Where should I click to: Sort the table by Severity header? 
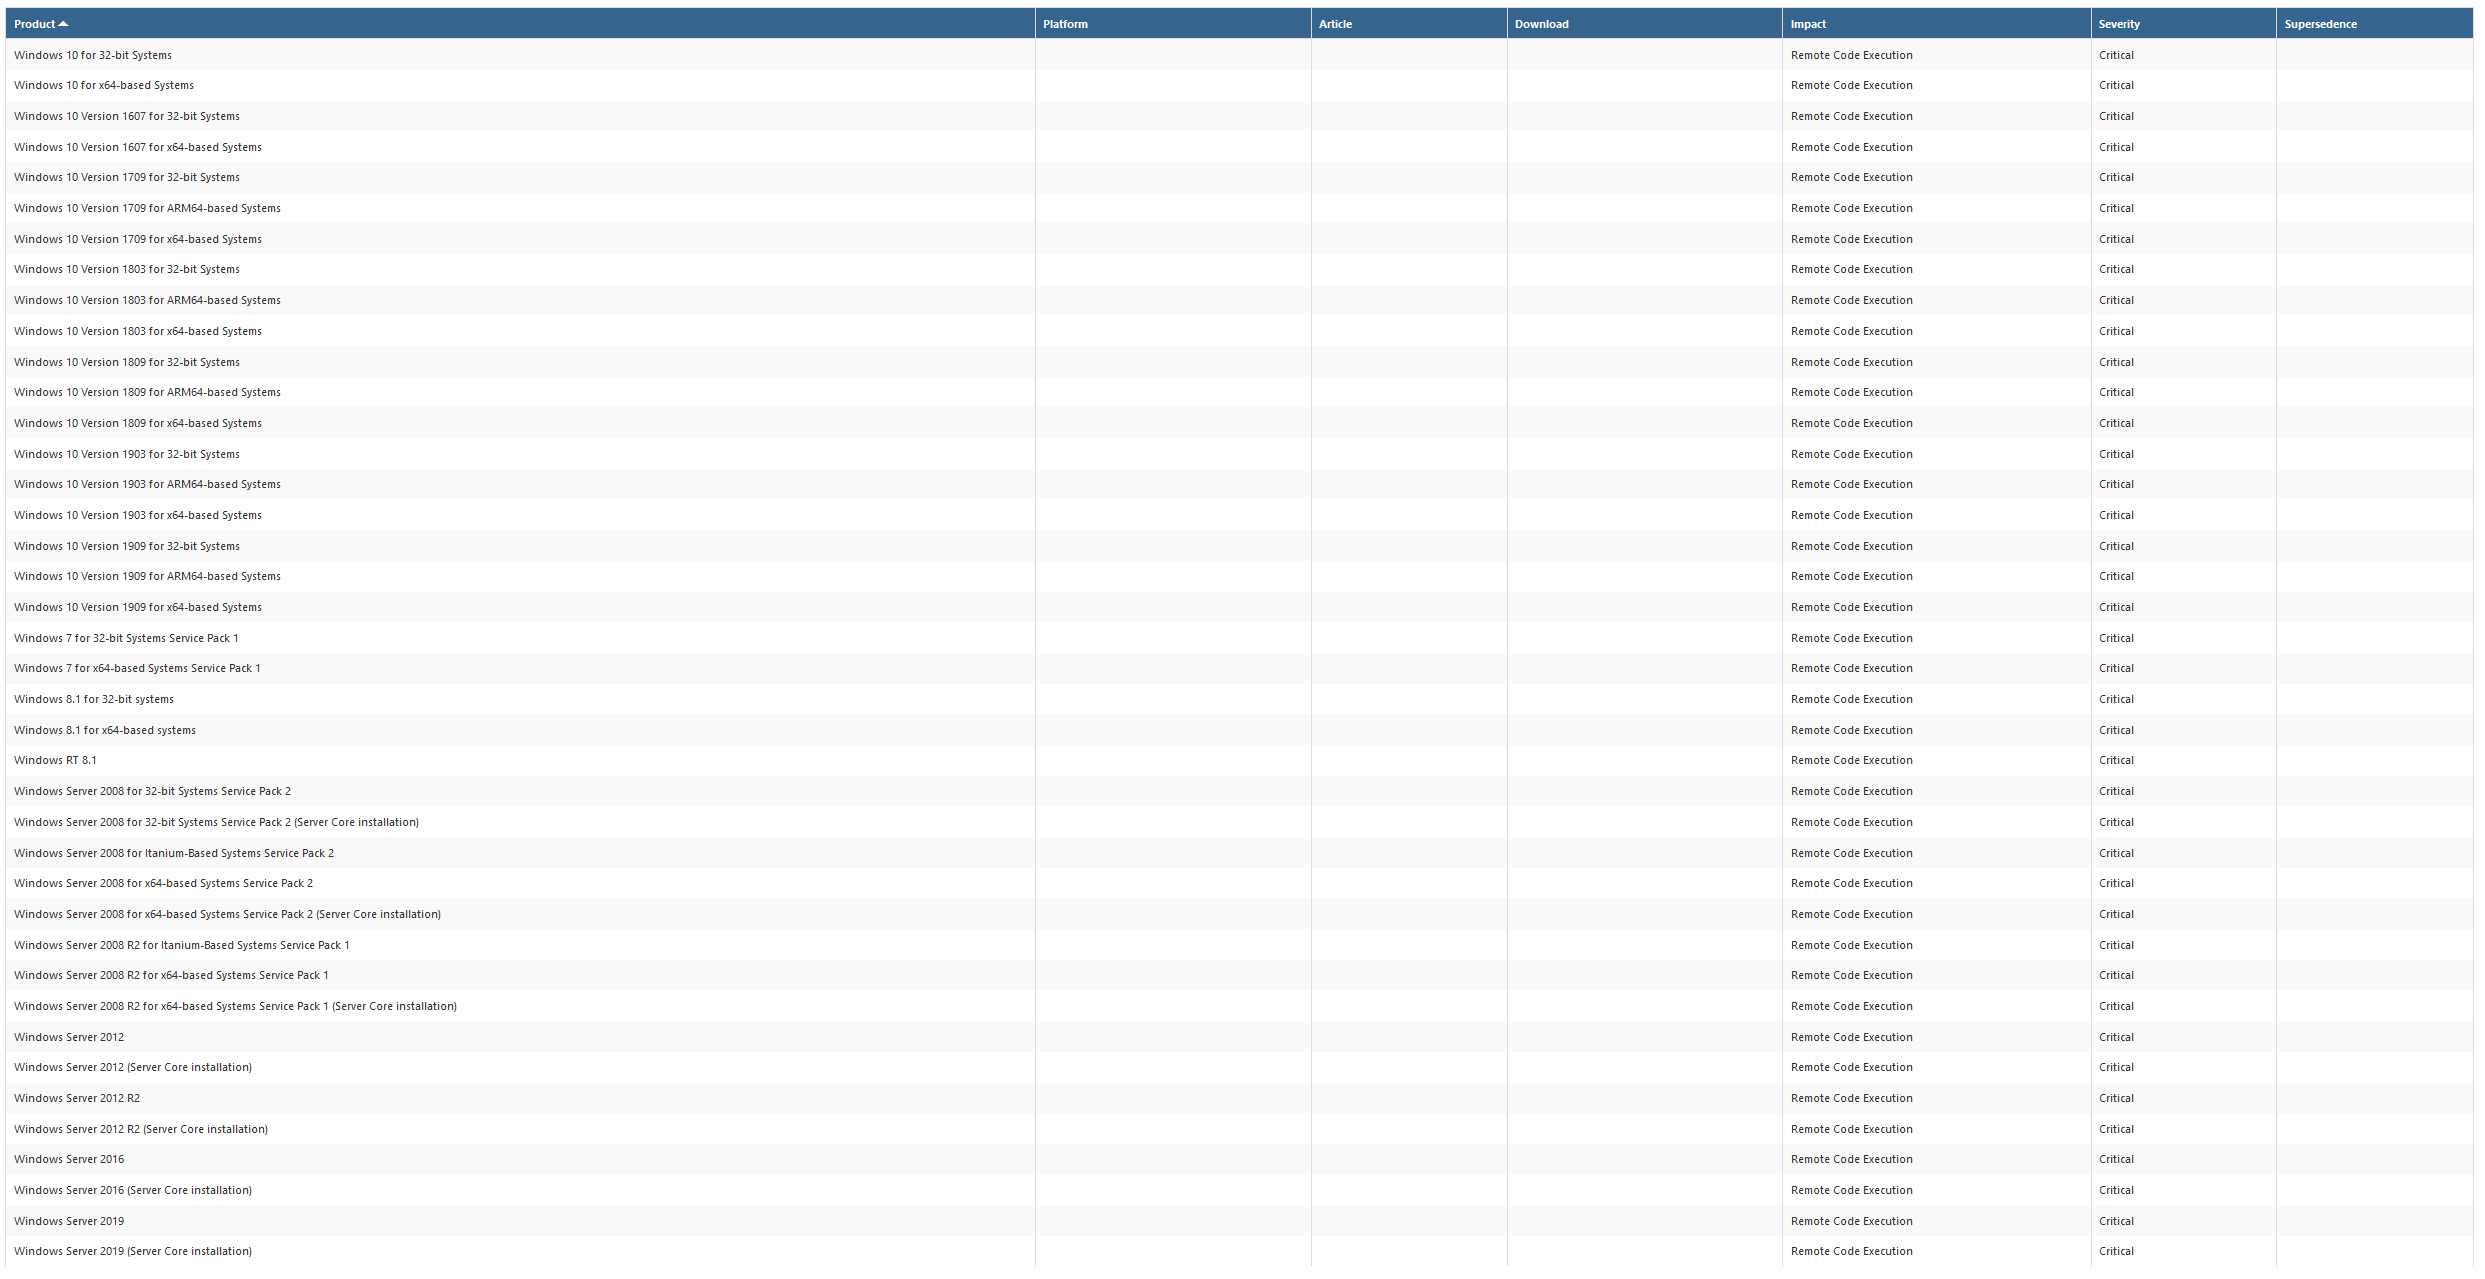click(2118, 24)
